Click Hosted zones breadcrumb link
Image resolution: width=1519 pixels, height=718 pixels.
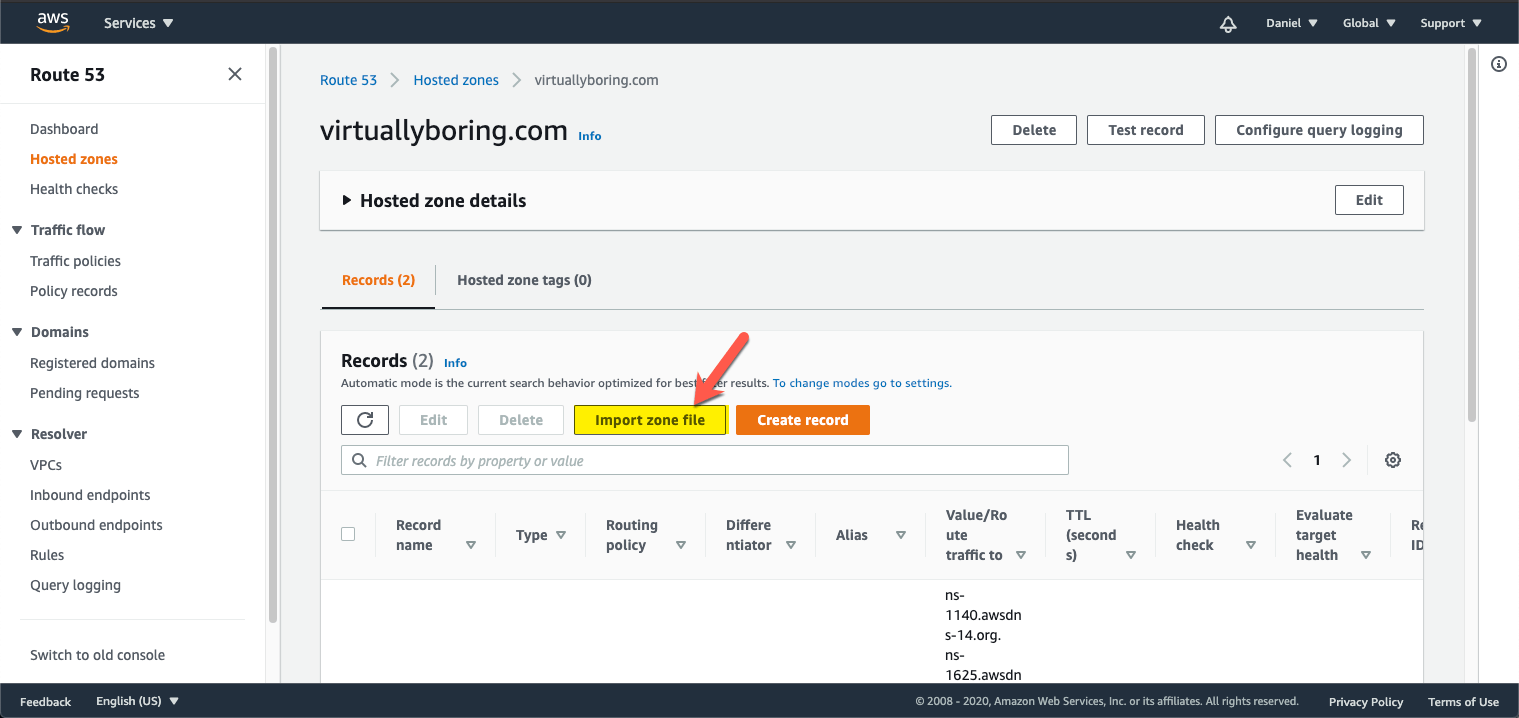coord(456,80)
